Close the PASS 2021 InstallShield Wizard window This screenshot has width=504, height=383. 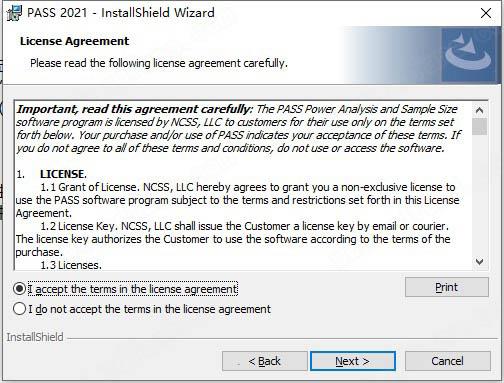pyautogui.click(x=486, y=13)
